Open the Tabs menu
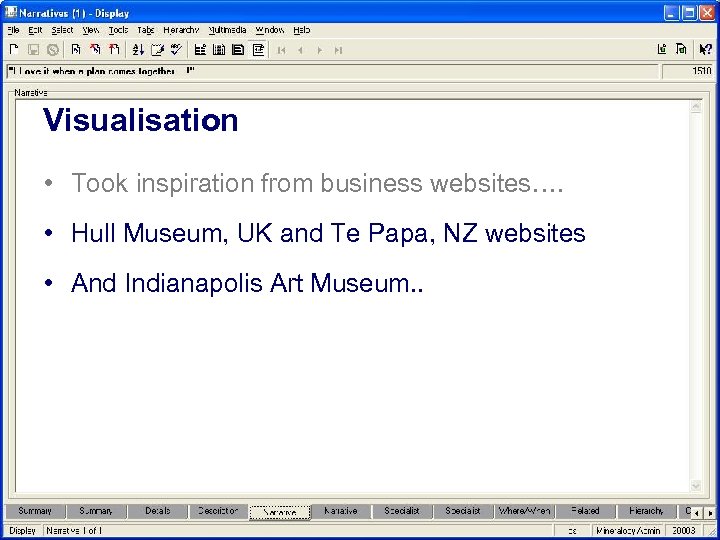720x540 pixels. [x=146, y=30]
